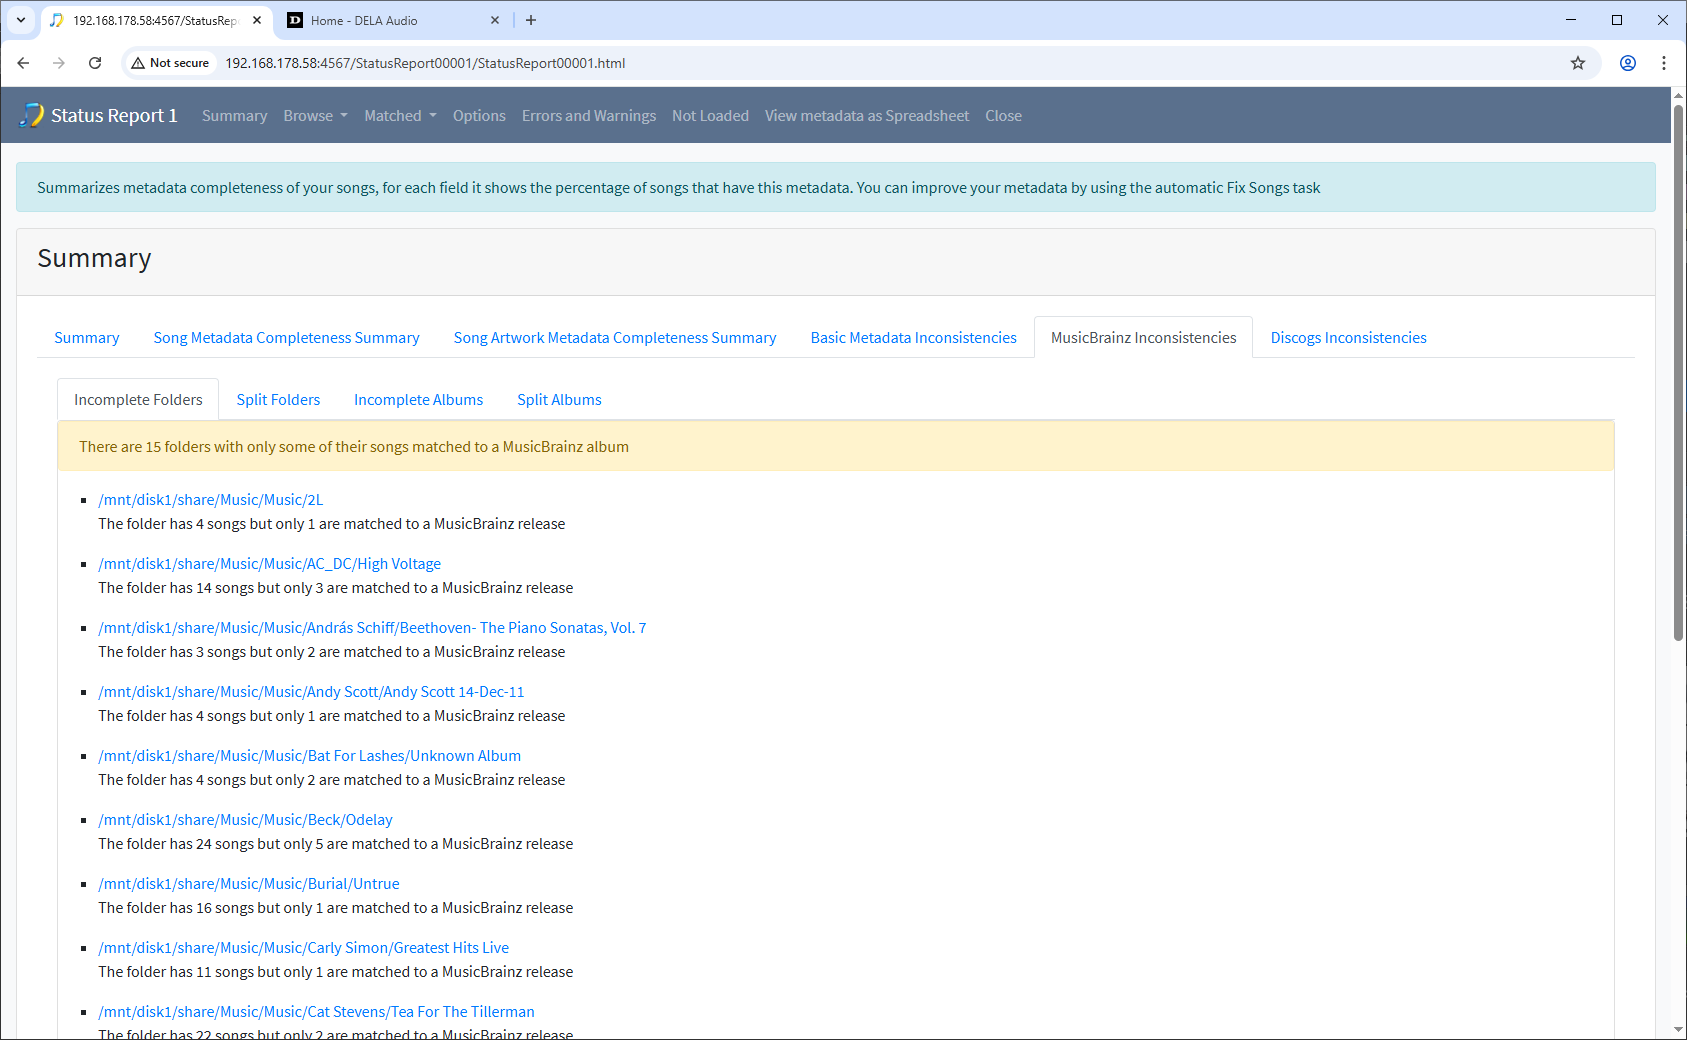Click View metadata as Spreadsheet
Viewport: 1687px width, 1040px height.
(x=866, y=116)
